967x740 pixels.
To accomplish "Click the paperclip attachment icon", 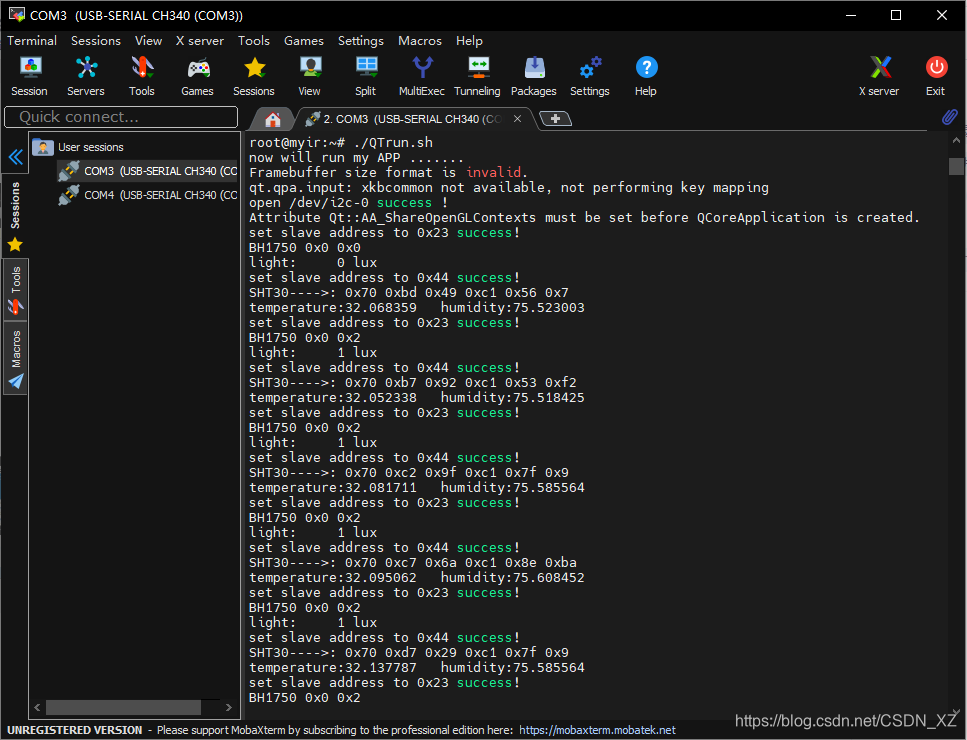I will (x=950, y=117).
